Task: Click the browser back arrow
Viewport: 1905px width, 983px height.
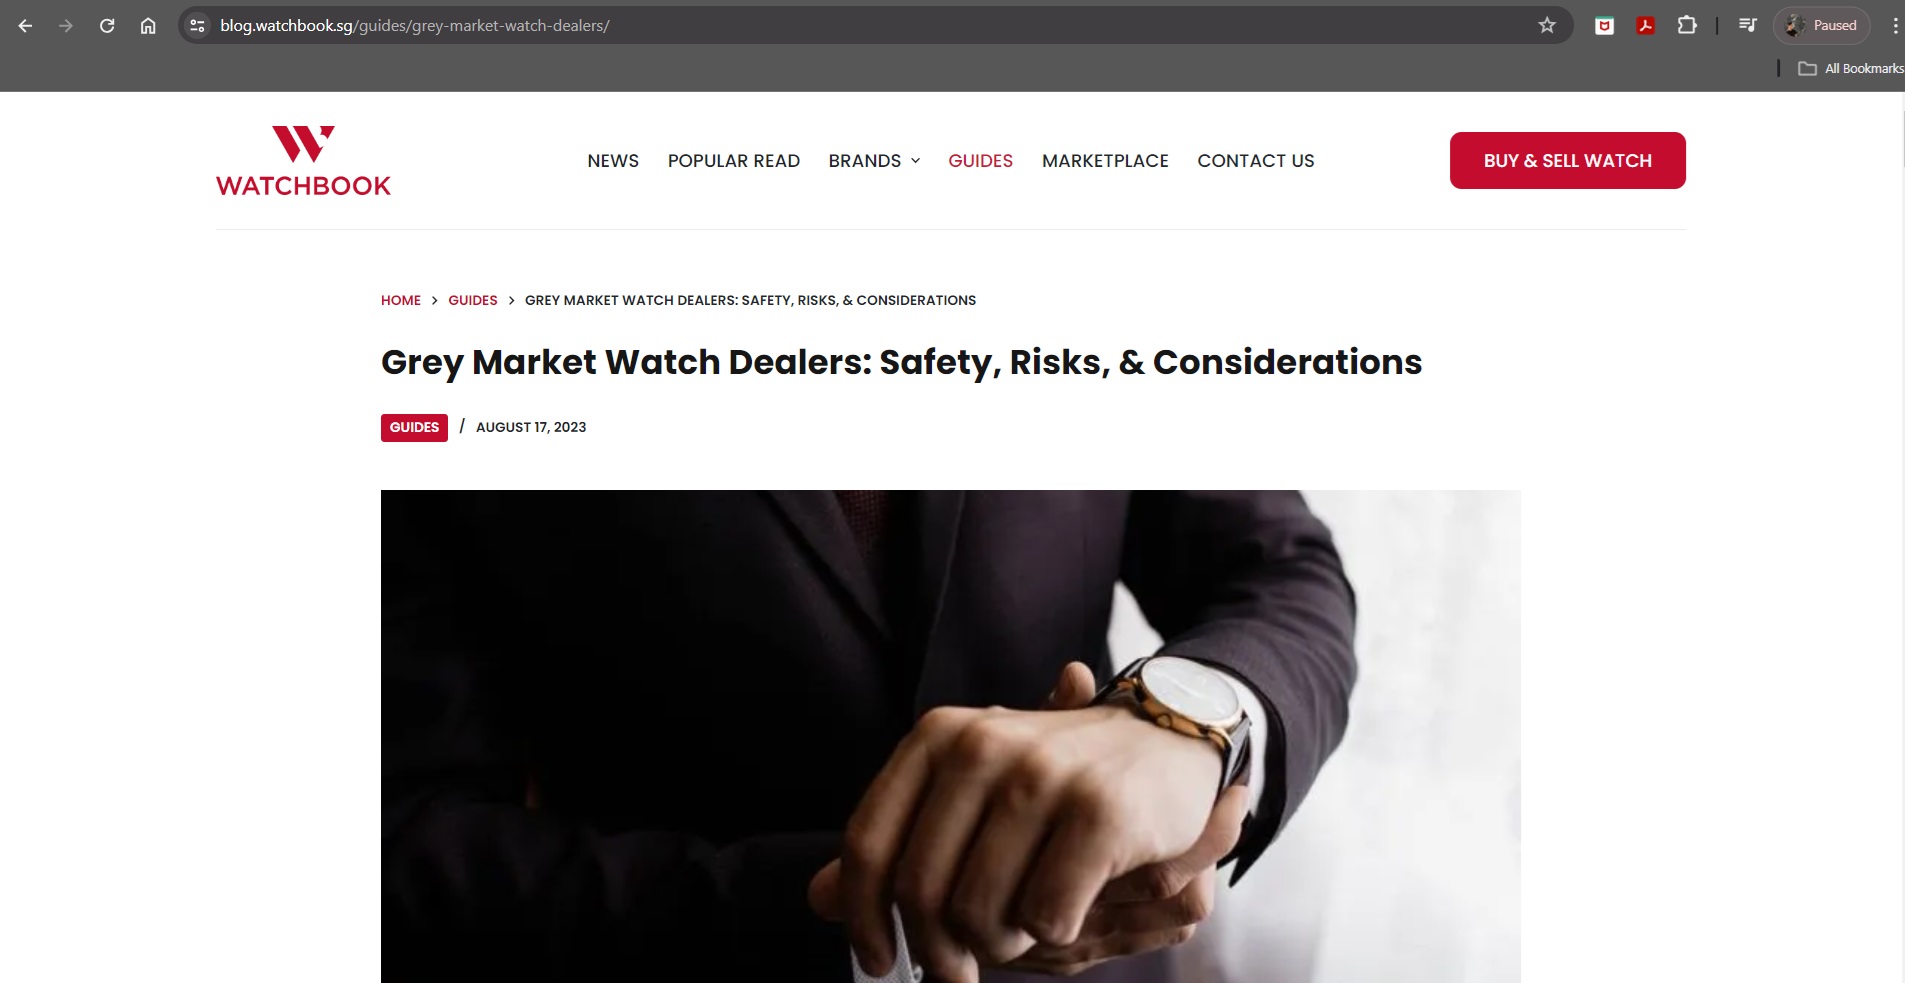Action: pos(26,26)
